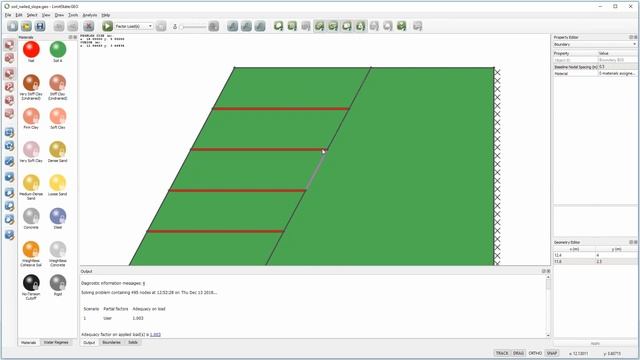Select the pink Very Soft Clay material
This screenshot has height=360, width=640.
(x=31, y=149)
